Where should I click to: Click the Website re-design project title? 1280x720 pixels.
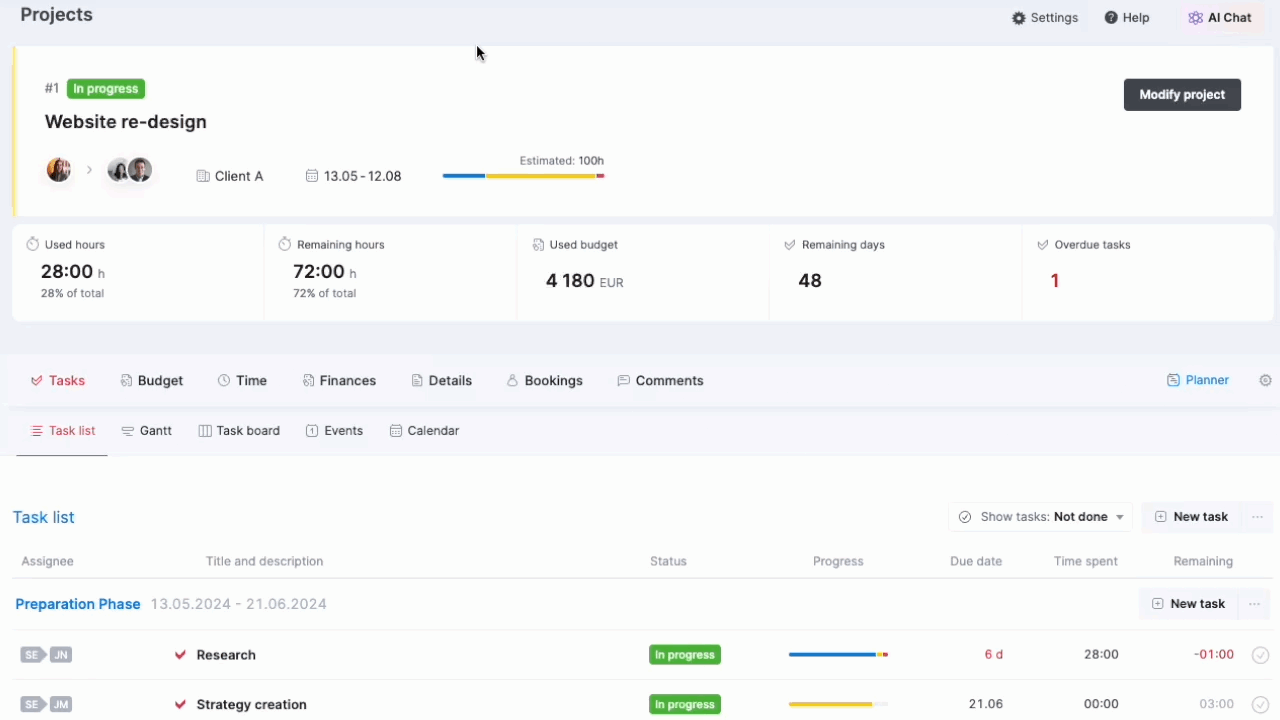[126, 122]
